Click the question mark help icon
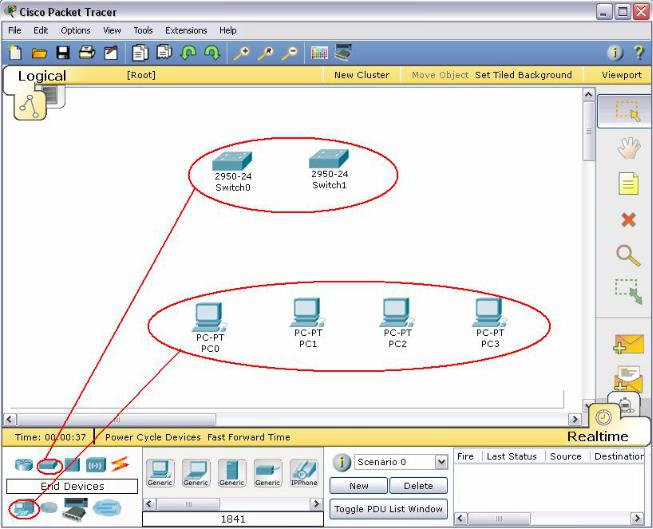 point(639,52)
